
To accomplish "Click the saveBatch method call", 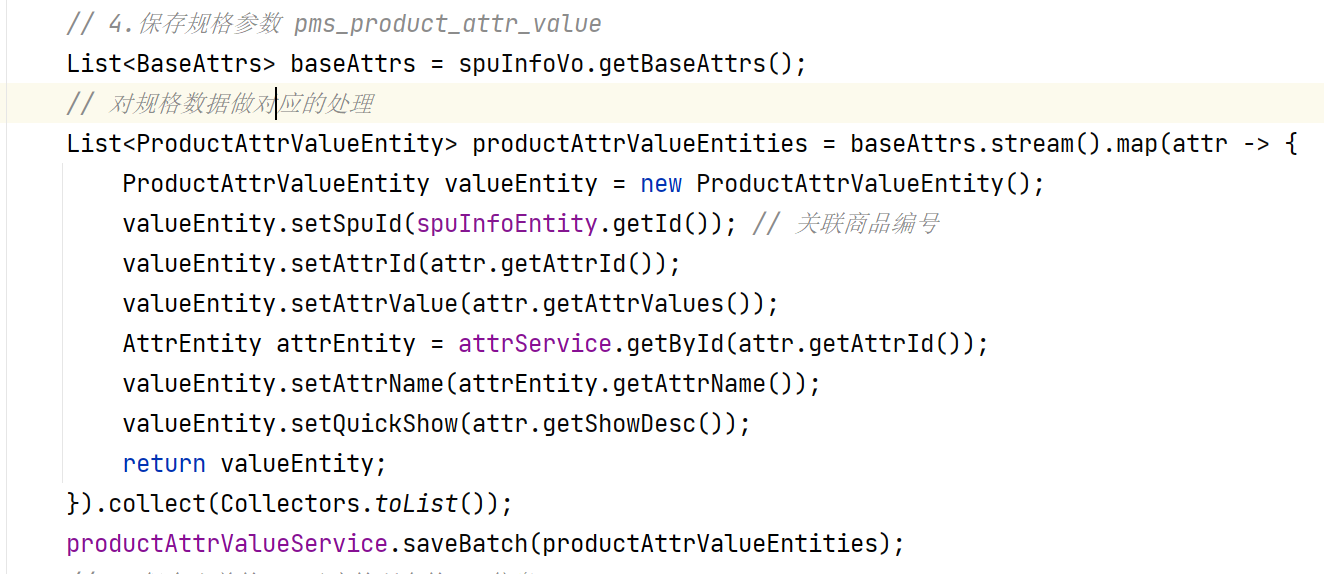I will 465,544.
